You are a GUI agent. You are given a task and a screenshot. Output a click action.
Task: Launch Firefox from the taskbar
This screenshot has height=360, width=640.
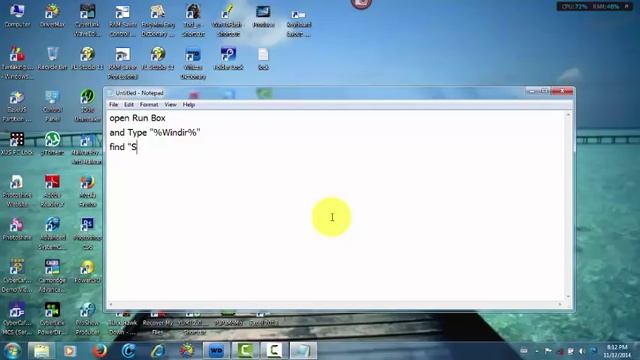point(99,351)
